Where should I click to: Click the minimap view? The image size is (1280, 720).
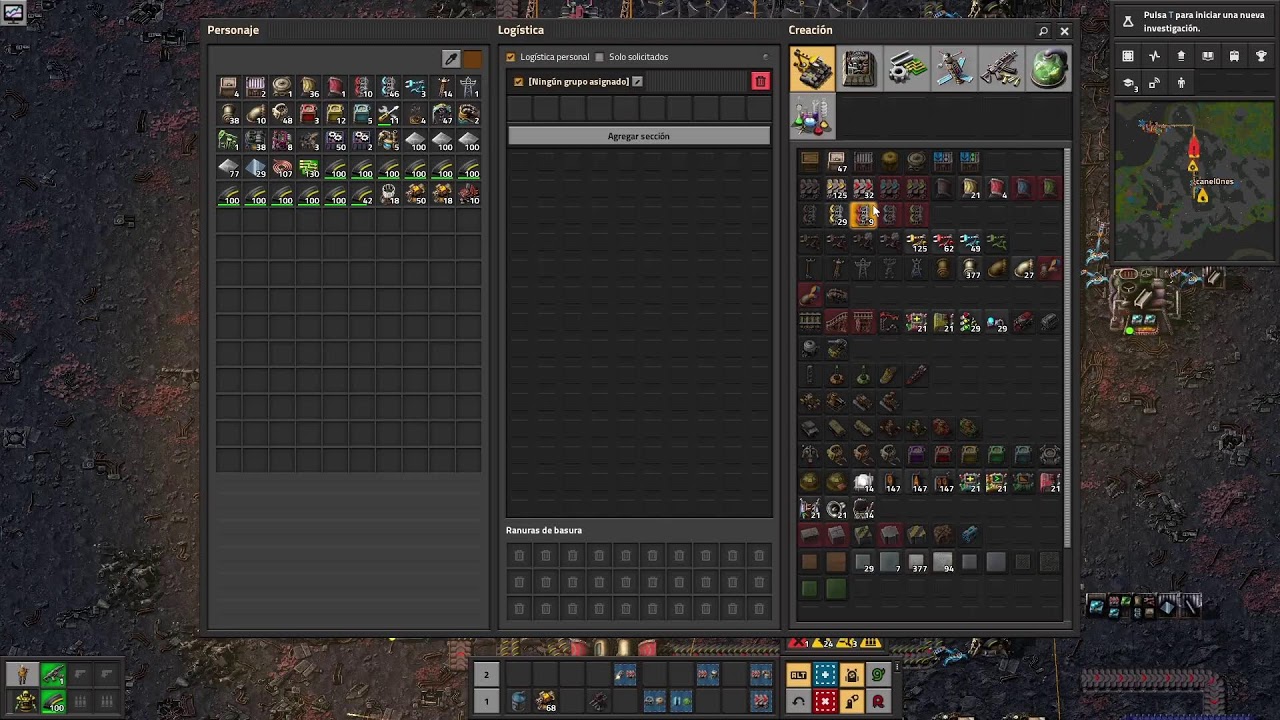pos(1194,181)
